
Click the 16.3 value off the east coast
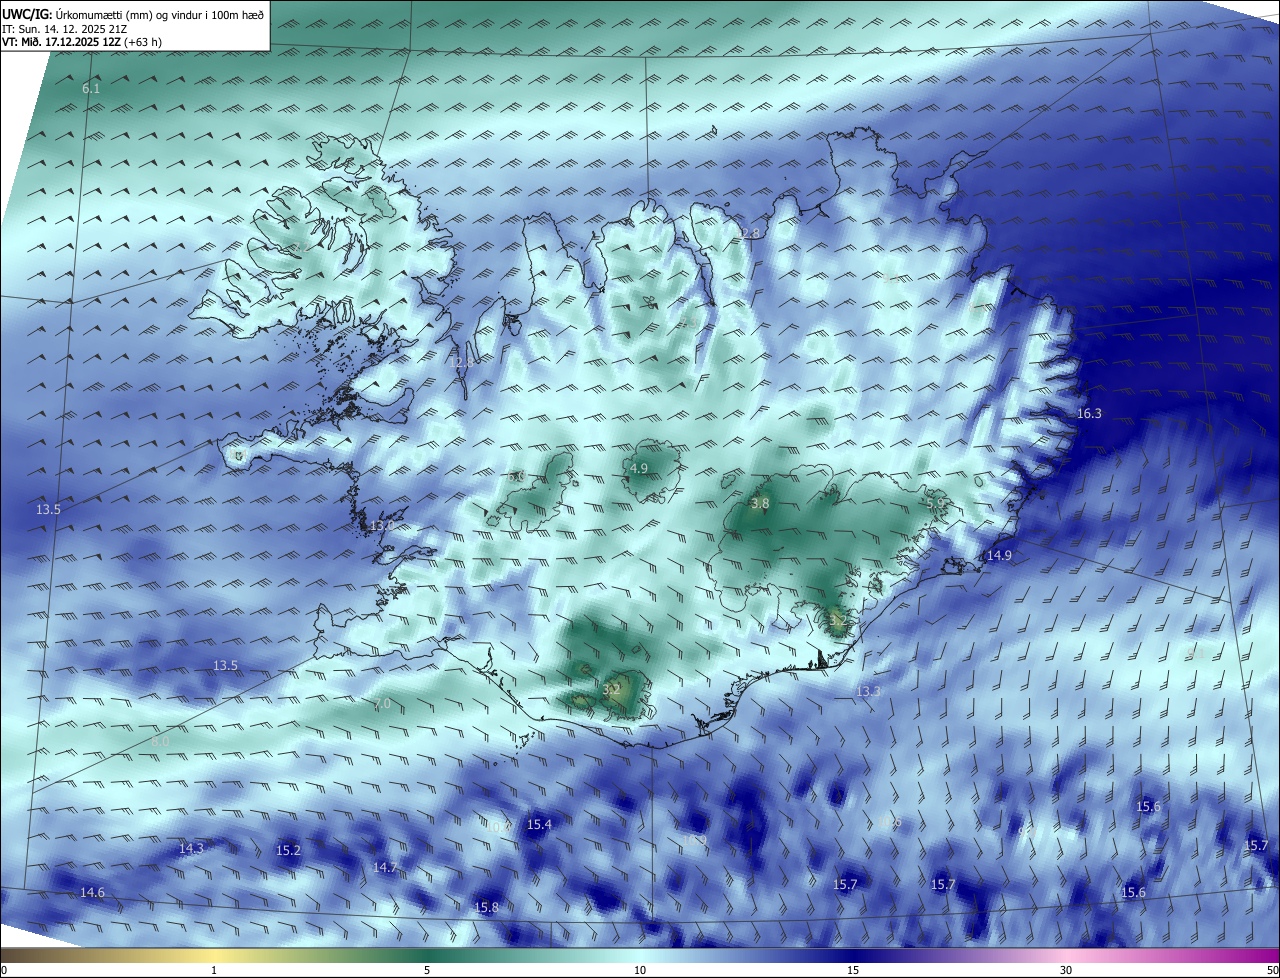tap(1089, 414)
